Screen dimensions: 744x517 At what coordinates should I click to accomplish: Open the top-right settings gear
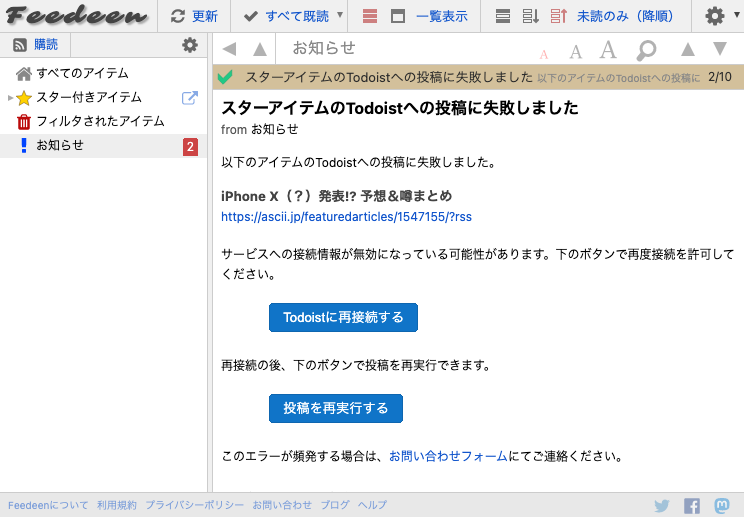point(715,16)
